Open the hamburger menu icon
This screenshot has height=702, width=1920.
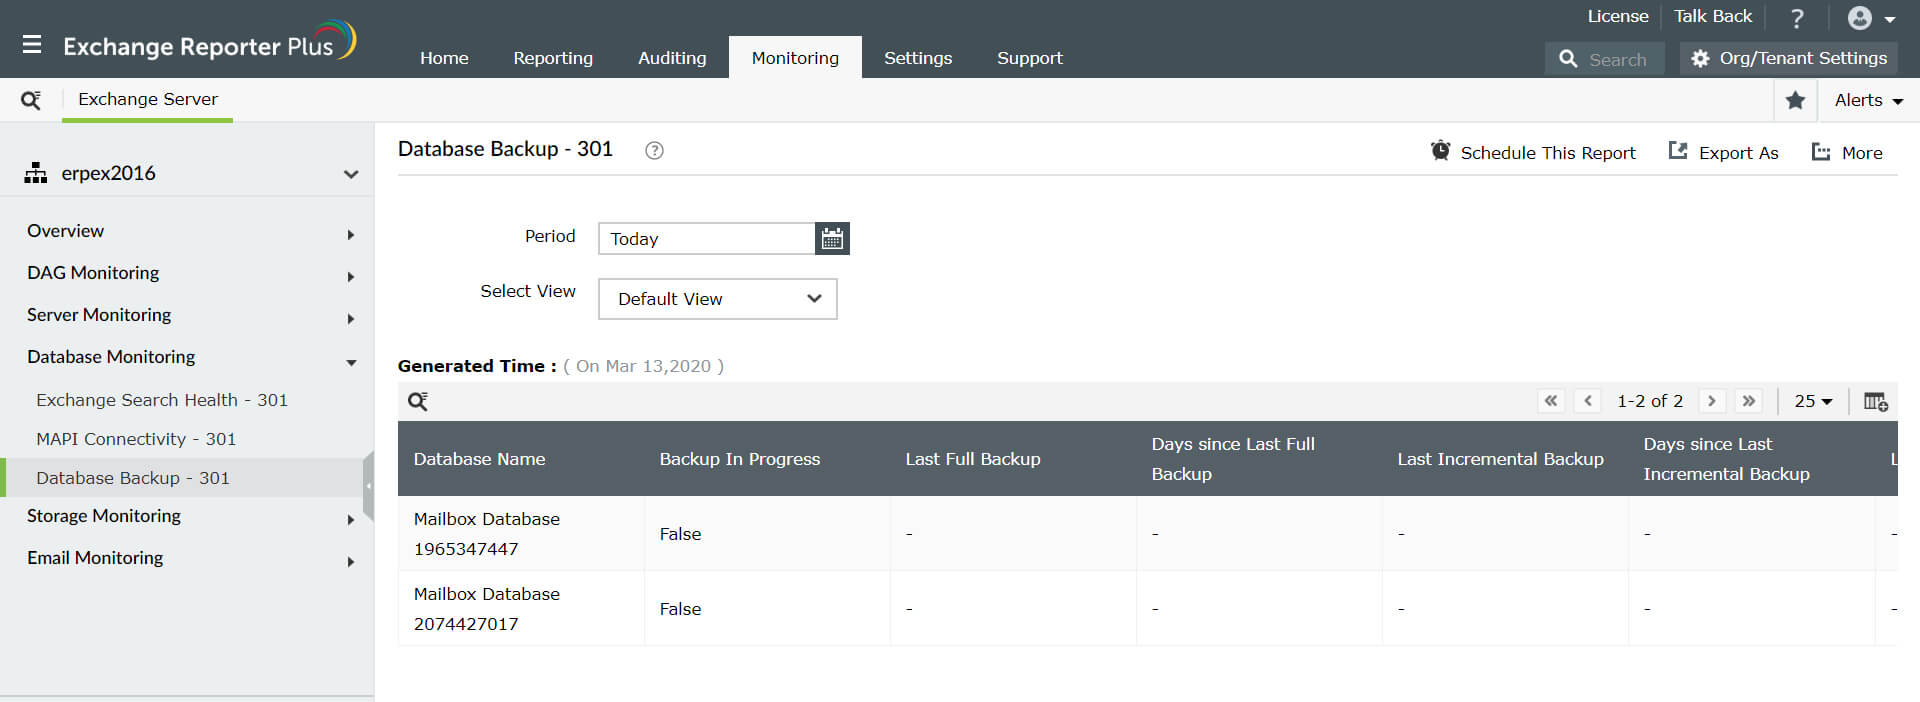[x=32, y=45]
